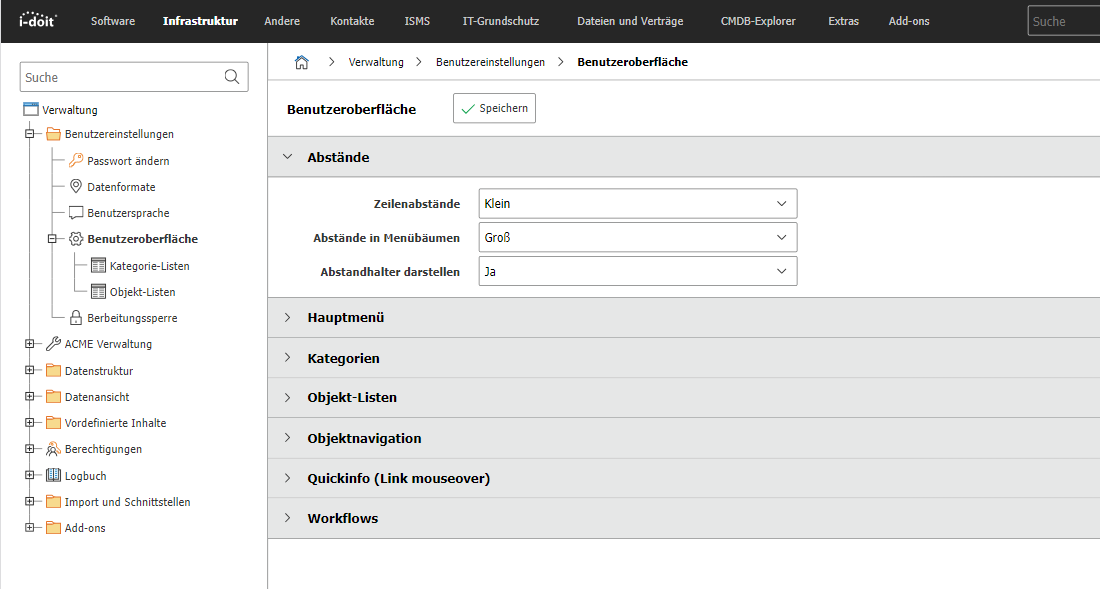Click the Benutzereinstellungen breadcrumb link

pos(490,62)
